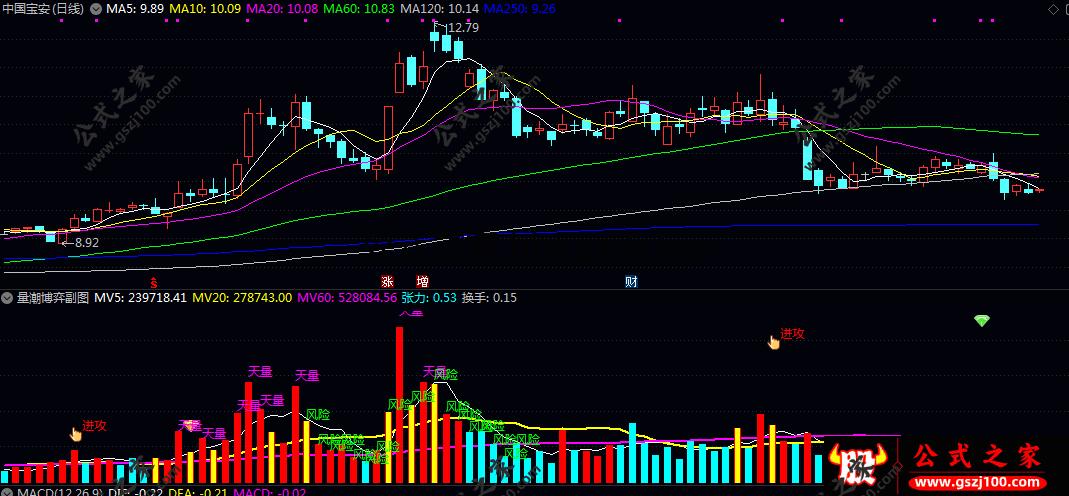Click the hand icon beside lower-left 进攻
Viewport: 1069px width, 496px height.
pyautogui.click(x=76, y=433)
